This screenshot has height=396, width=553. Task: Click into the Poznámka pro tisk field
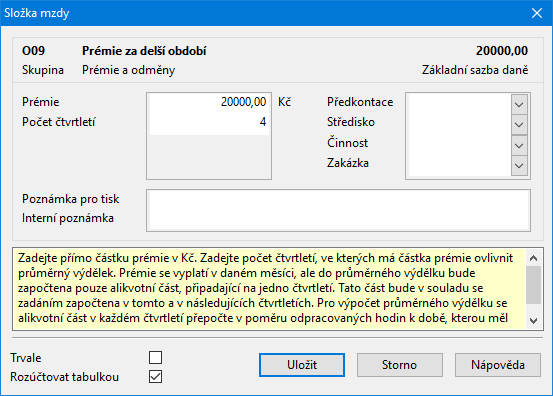coord(338,200)
